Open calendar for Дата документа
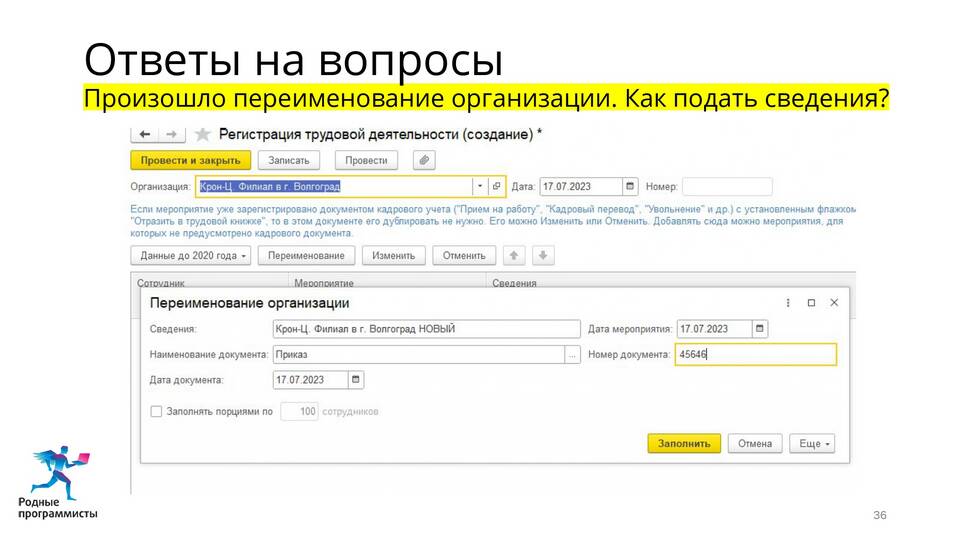Image resolution: width=960 pixels, height=540 pixels. click(x=356, y=380)
